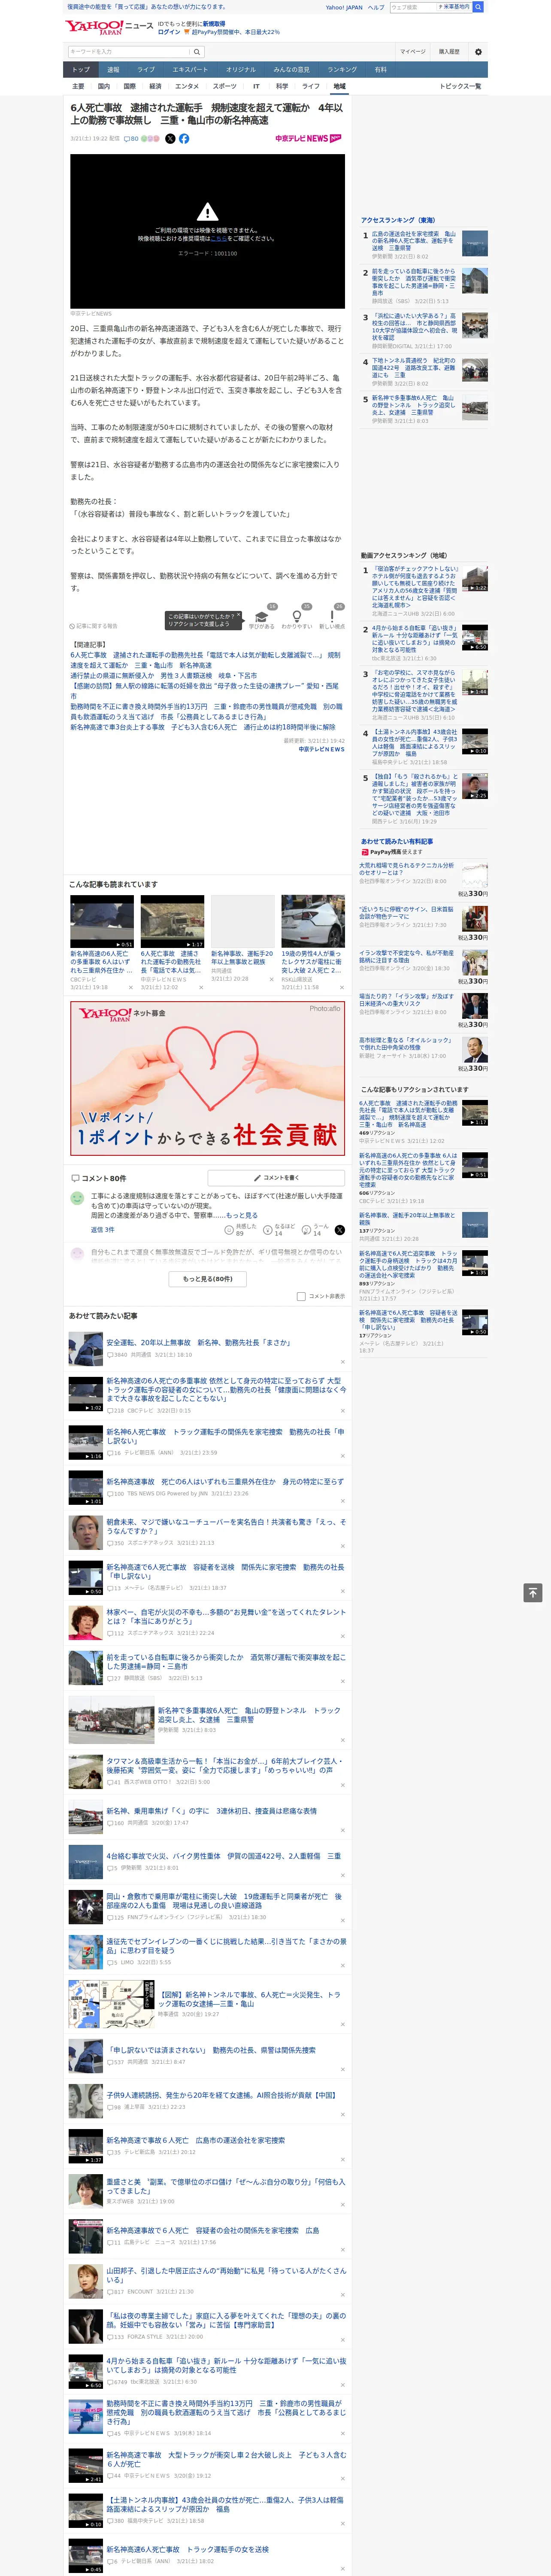Viewport: 551px width, 2576px height.
Task: Open the 速報 navigation tab
Action: [x=113, y=70]
